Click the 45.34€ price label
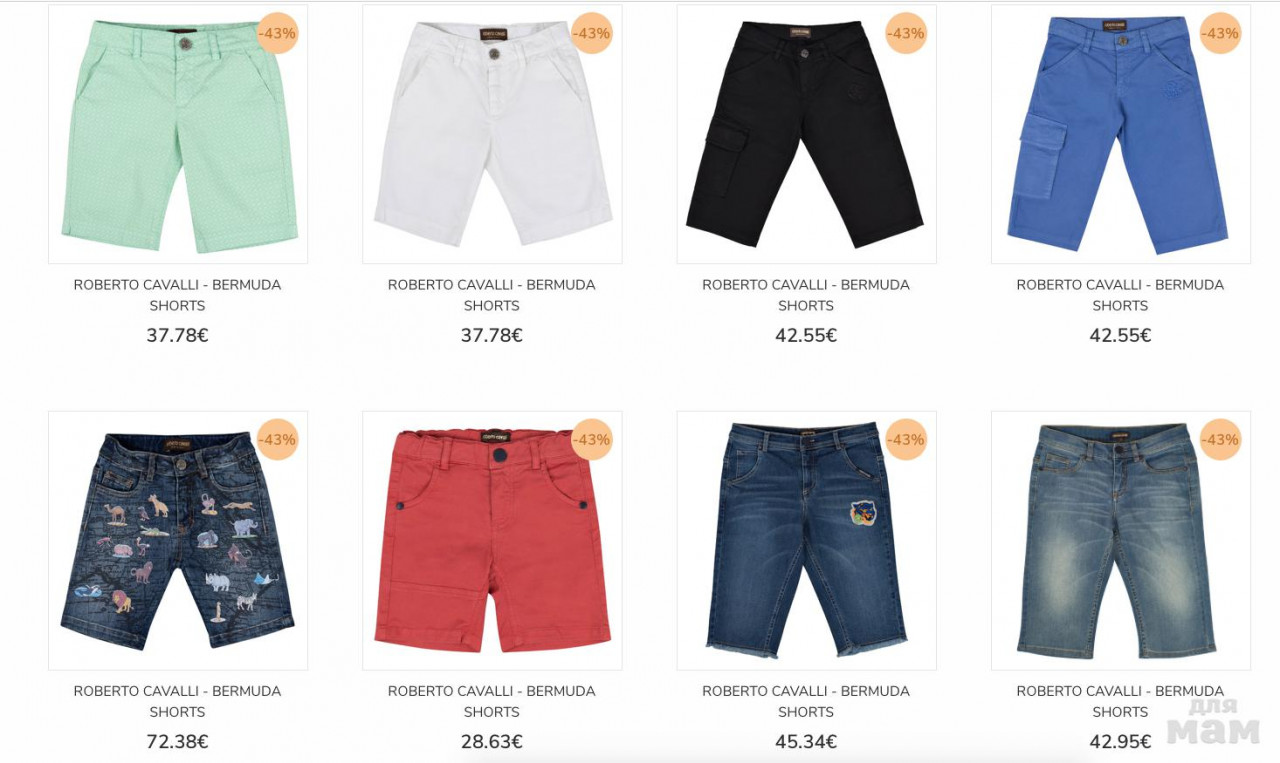Screen dimensions: 1280x763 [x=806, y=742]
